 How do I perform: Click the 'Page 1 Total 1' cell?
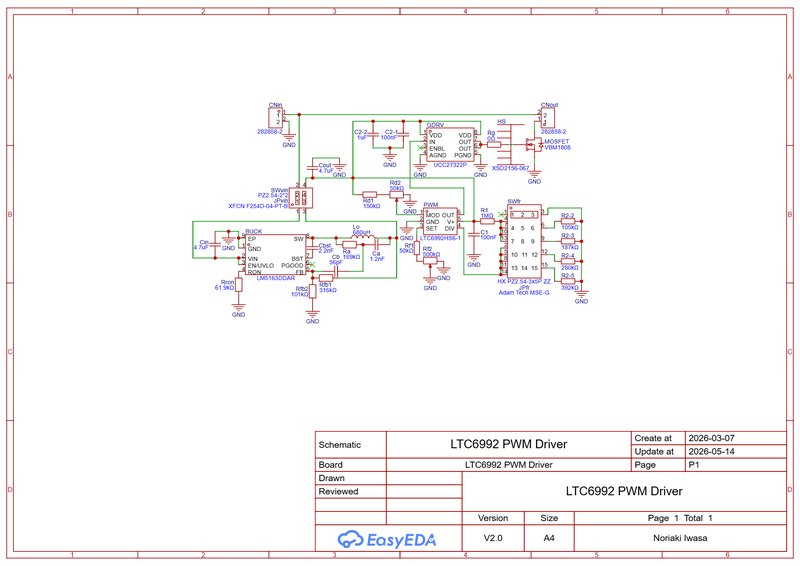pos(680,518)
